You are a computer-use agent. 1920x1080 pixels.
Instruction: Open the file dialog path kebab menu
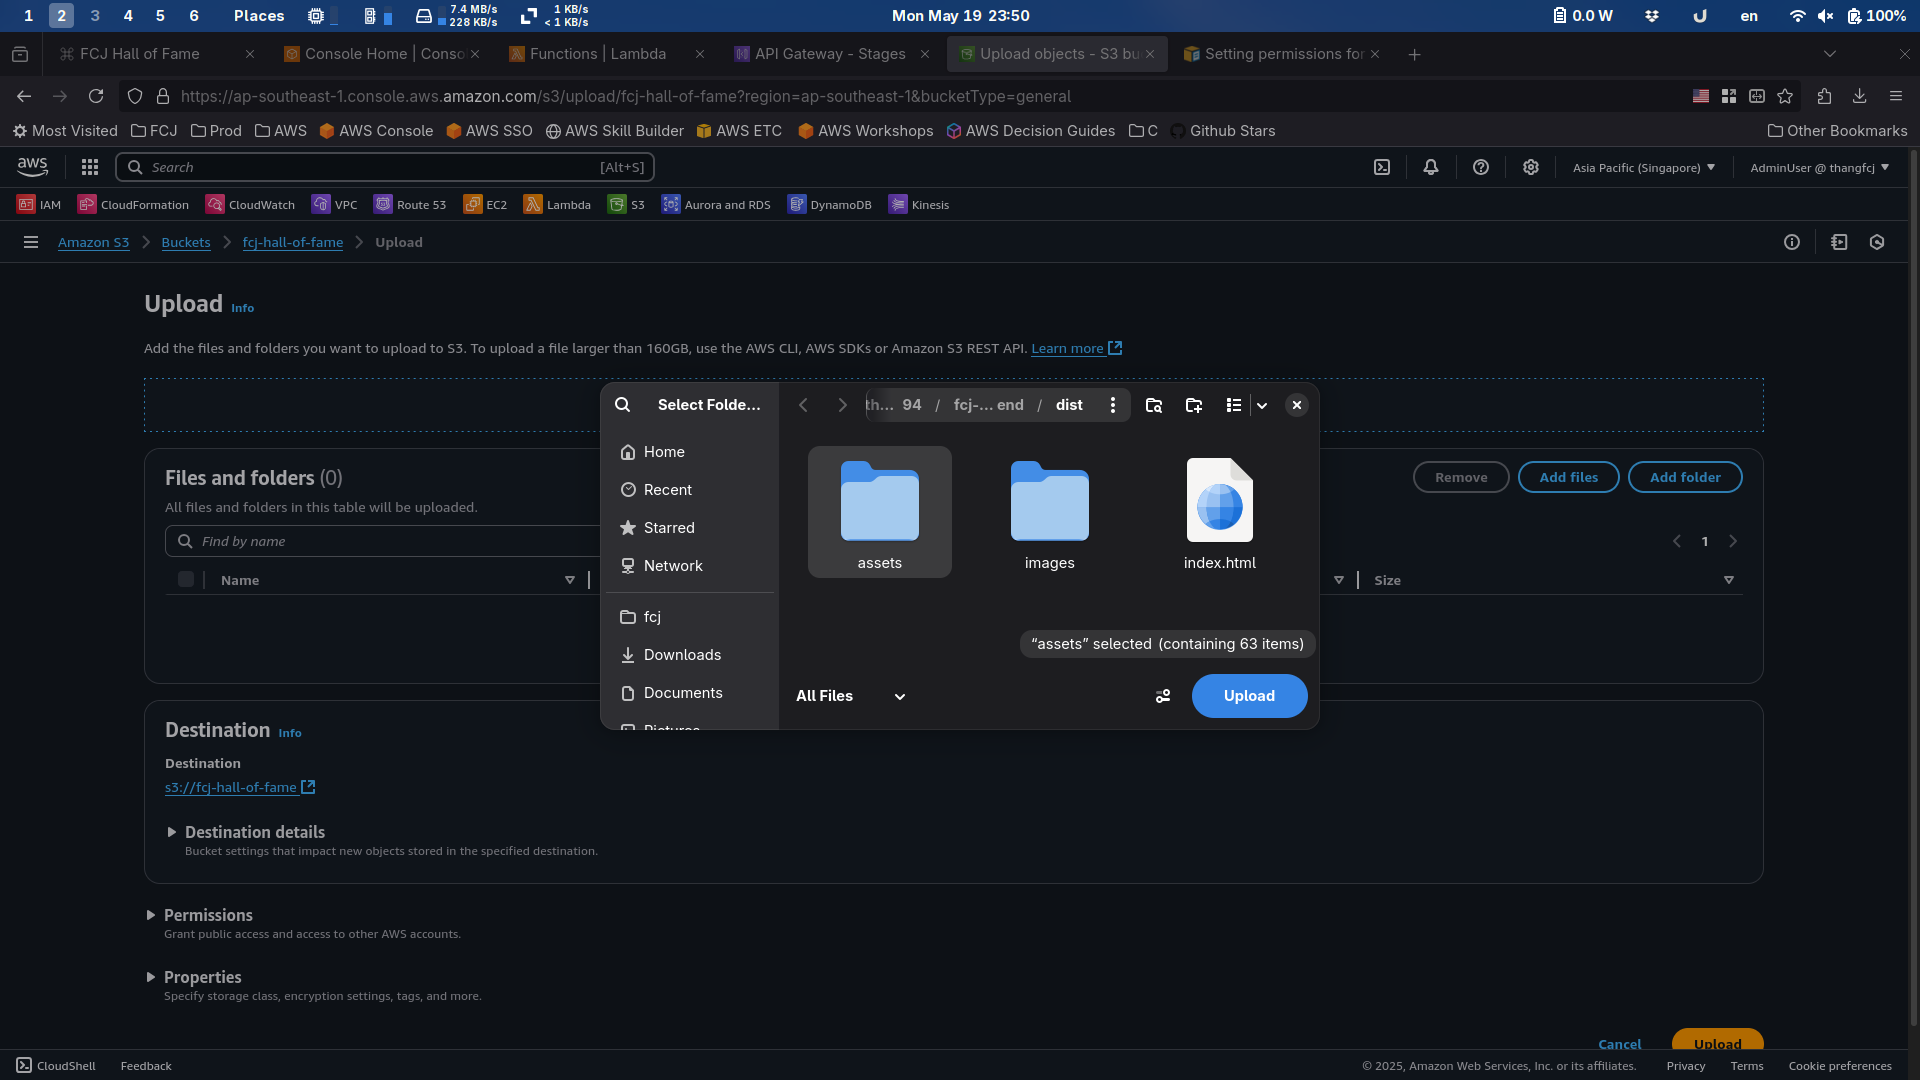(x=1113, y=405)
